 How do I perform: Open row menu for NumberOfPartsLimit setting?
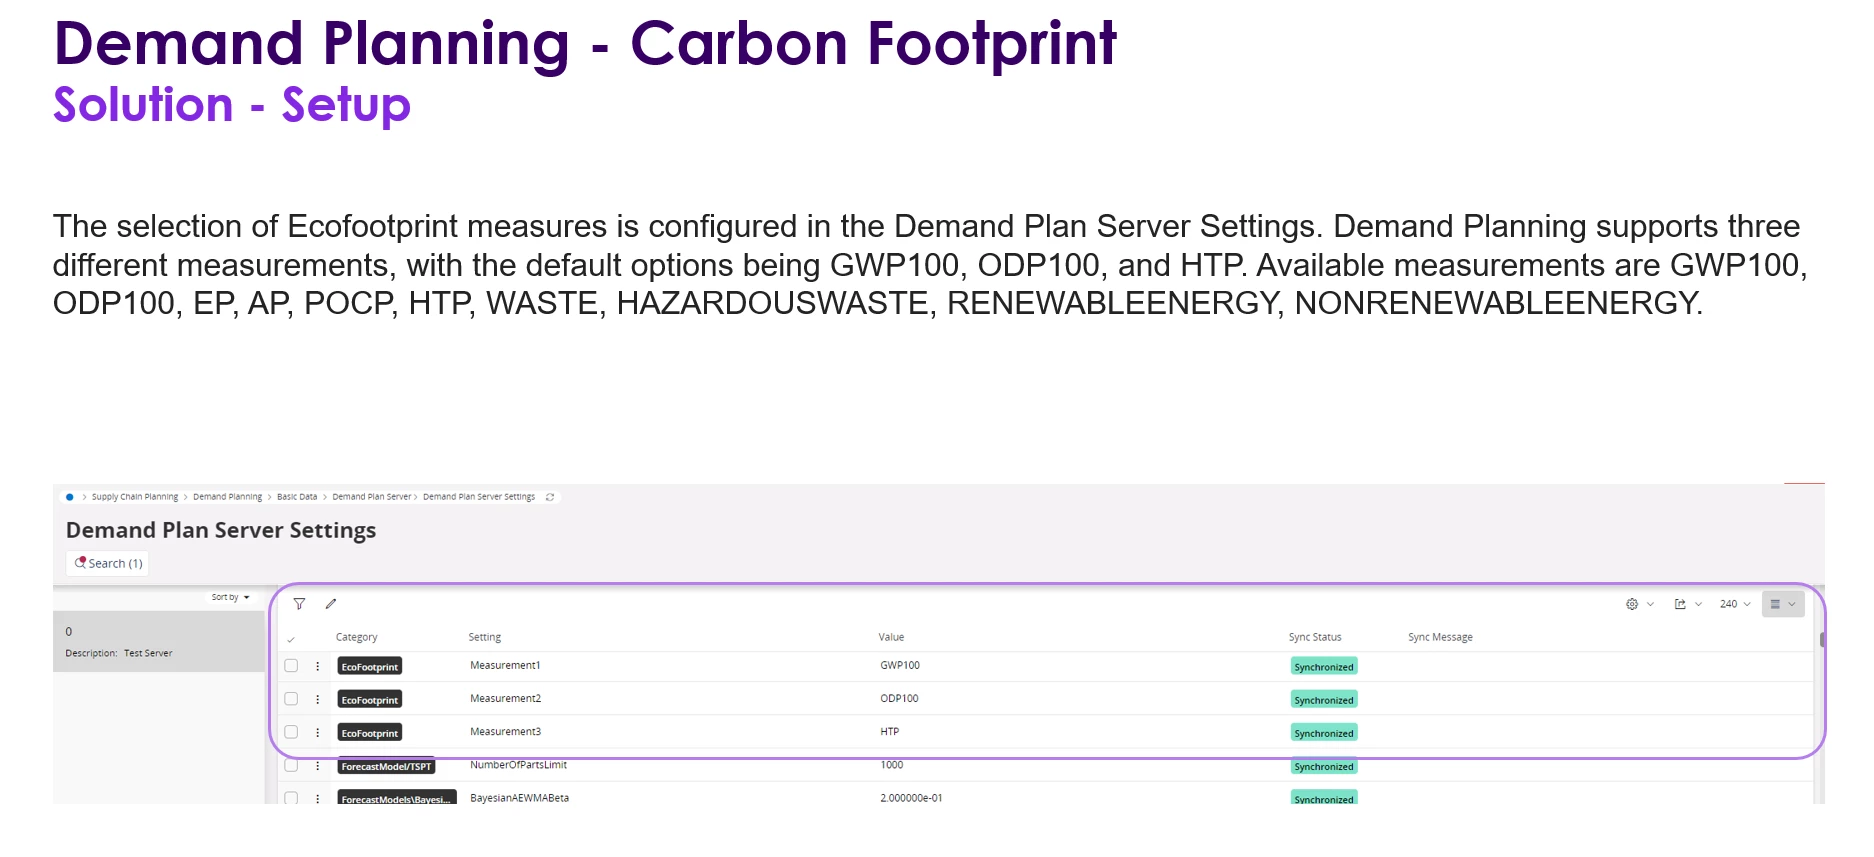point(318,766)
